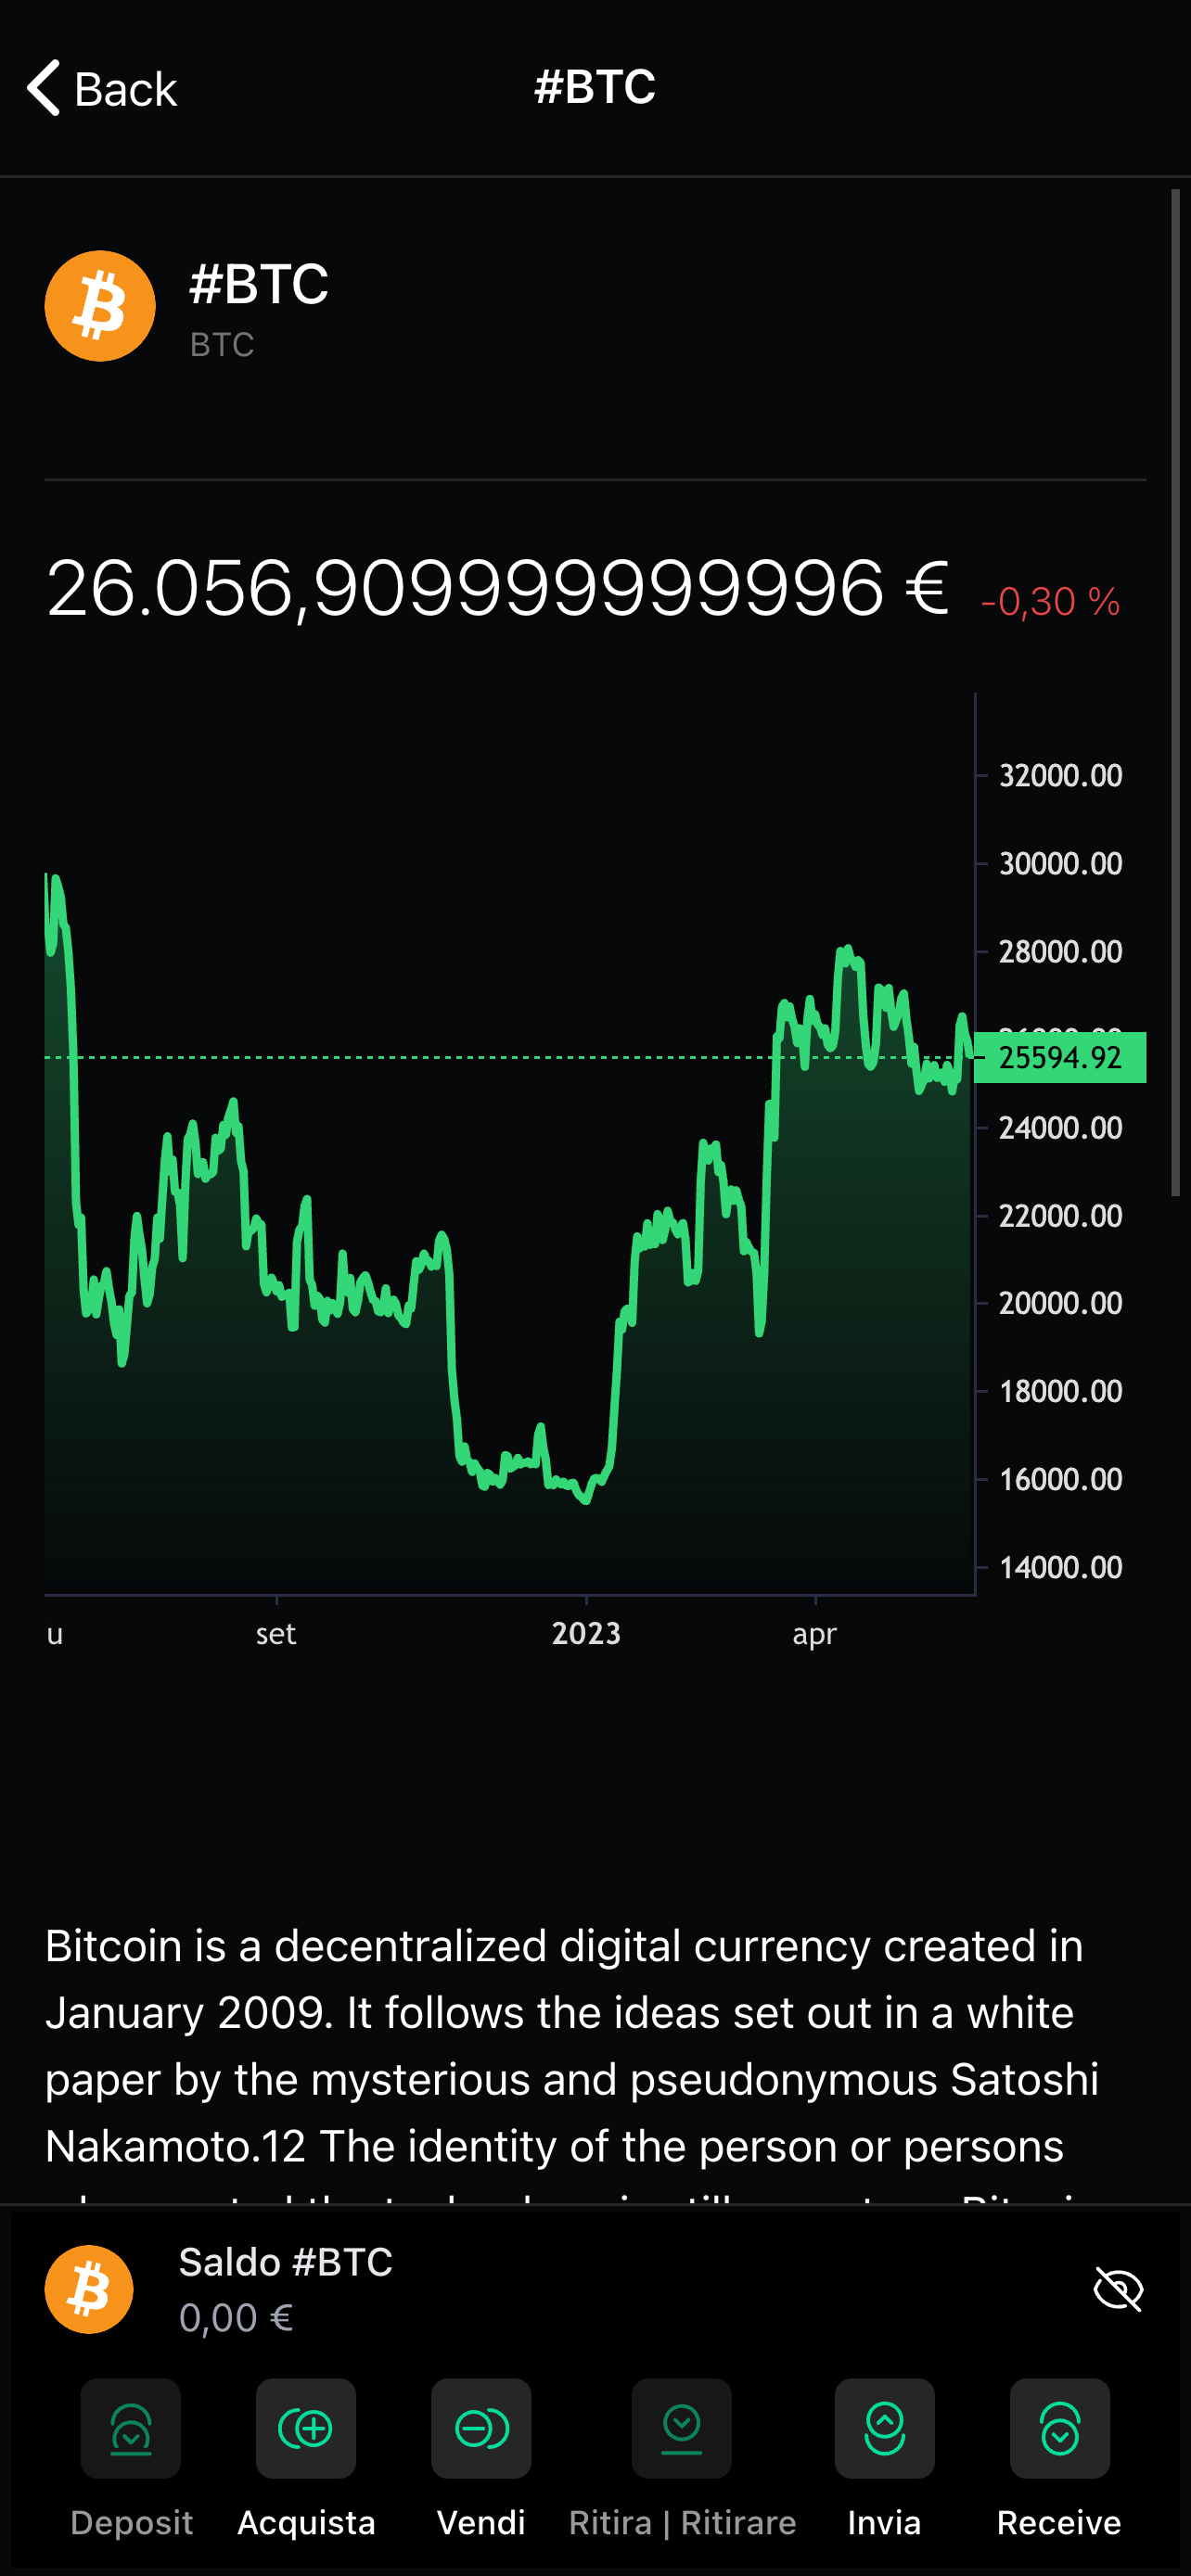1191x2576 pixels.
Task: Click the 2023 year label on chart axis
Action: coord(586,1634)
